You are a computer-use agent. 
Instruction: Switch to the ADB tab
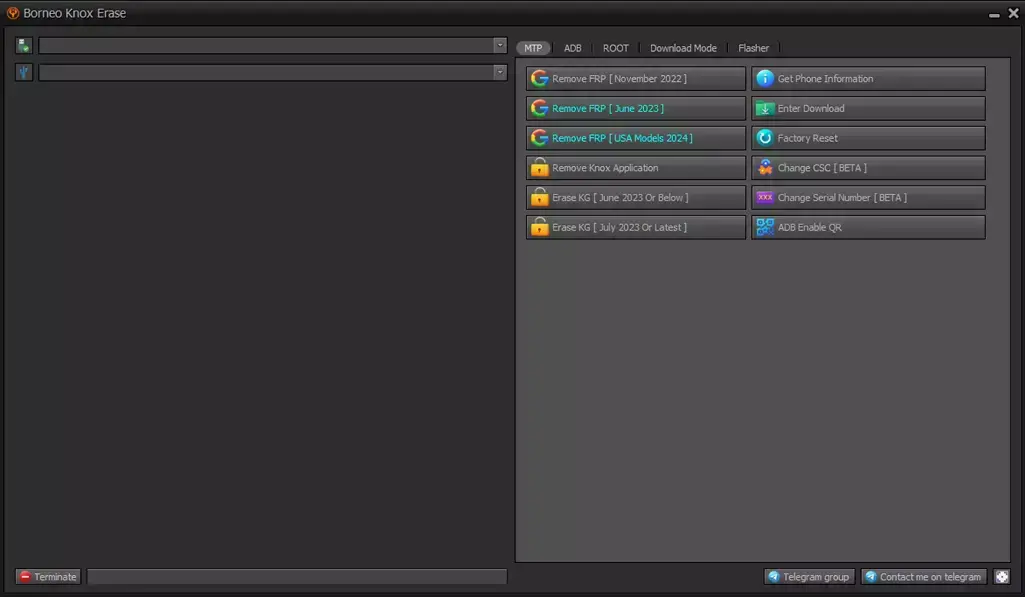(573, 48)
